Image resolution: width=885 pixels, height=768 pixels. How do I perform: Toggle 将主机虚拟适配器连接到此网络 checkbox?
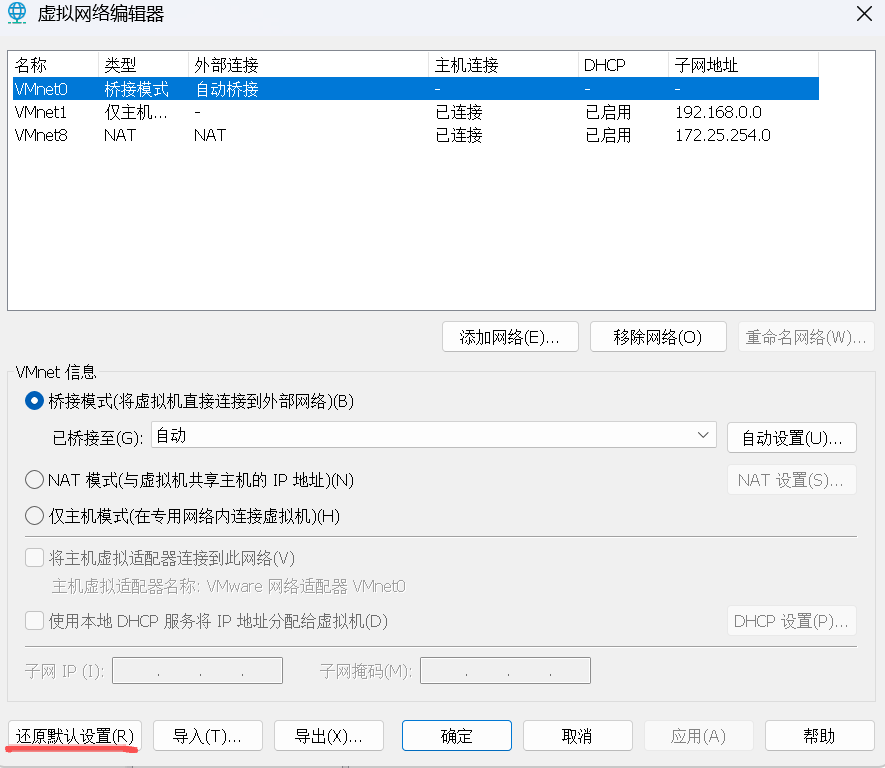tap(34, 558)
